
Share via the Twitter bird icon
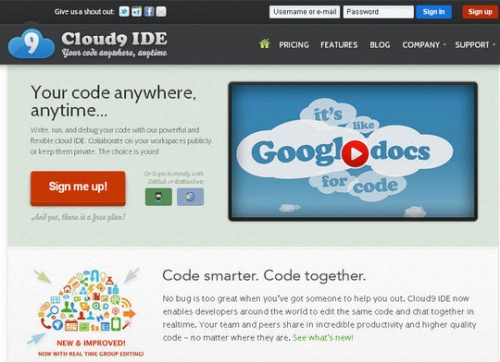coord(124,12)
